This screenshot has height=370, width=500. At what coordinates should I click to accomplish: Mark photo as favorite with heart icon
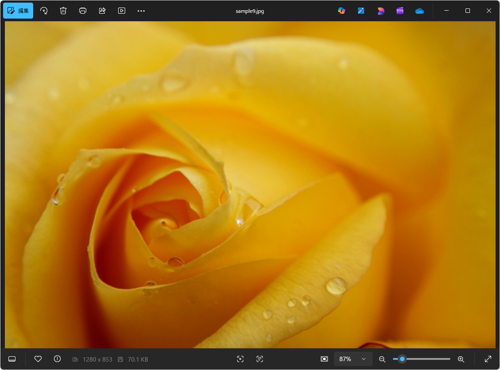click(x=38, y=359)
